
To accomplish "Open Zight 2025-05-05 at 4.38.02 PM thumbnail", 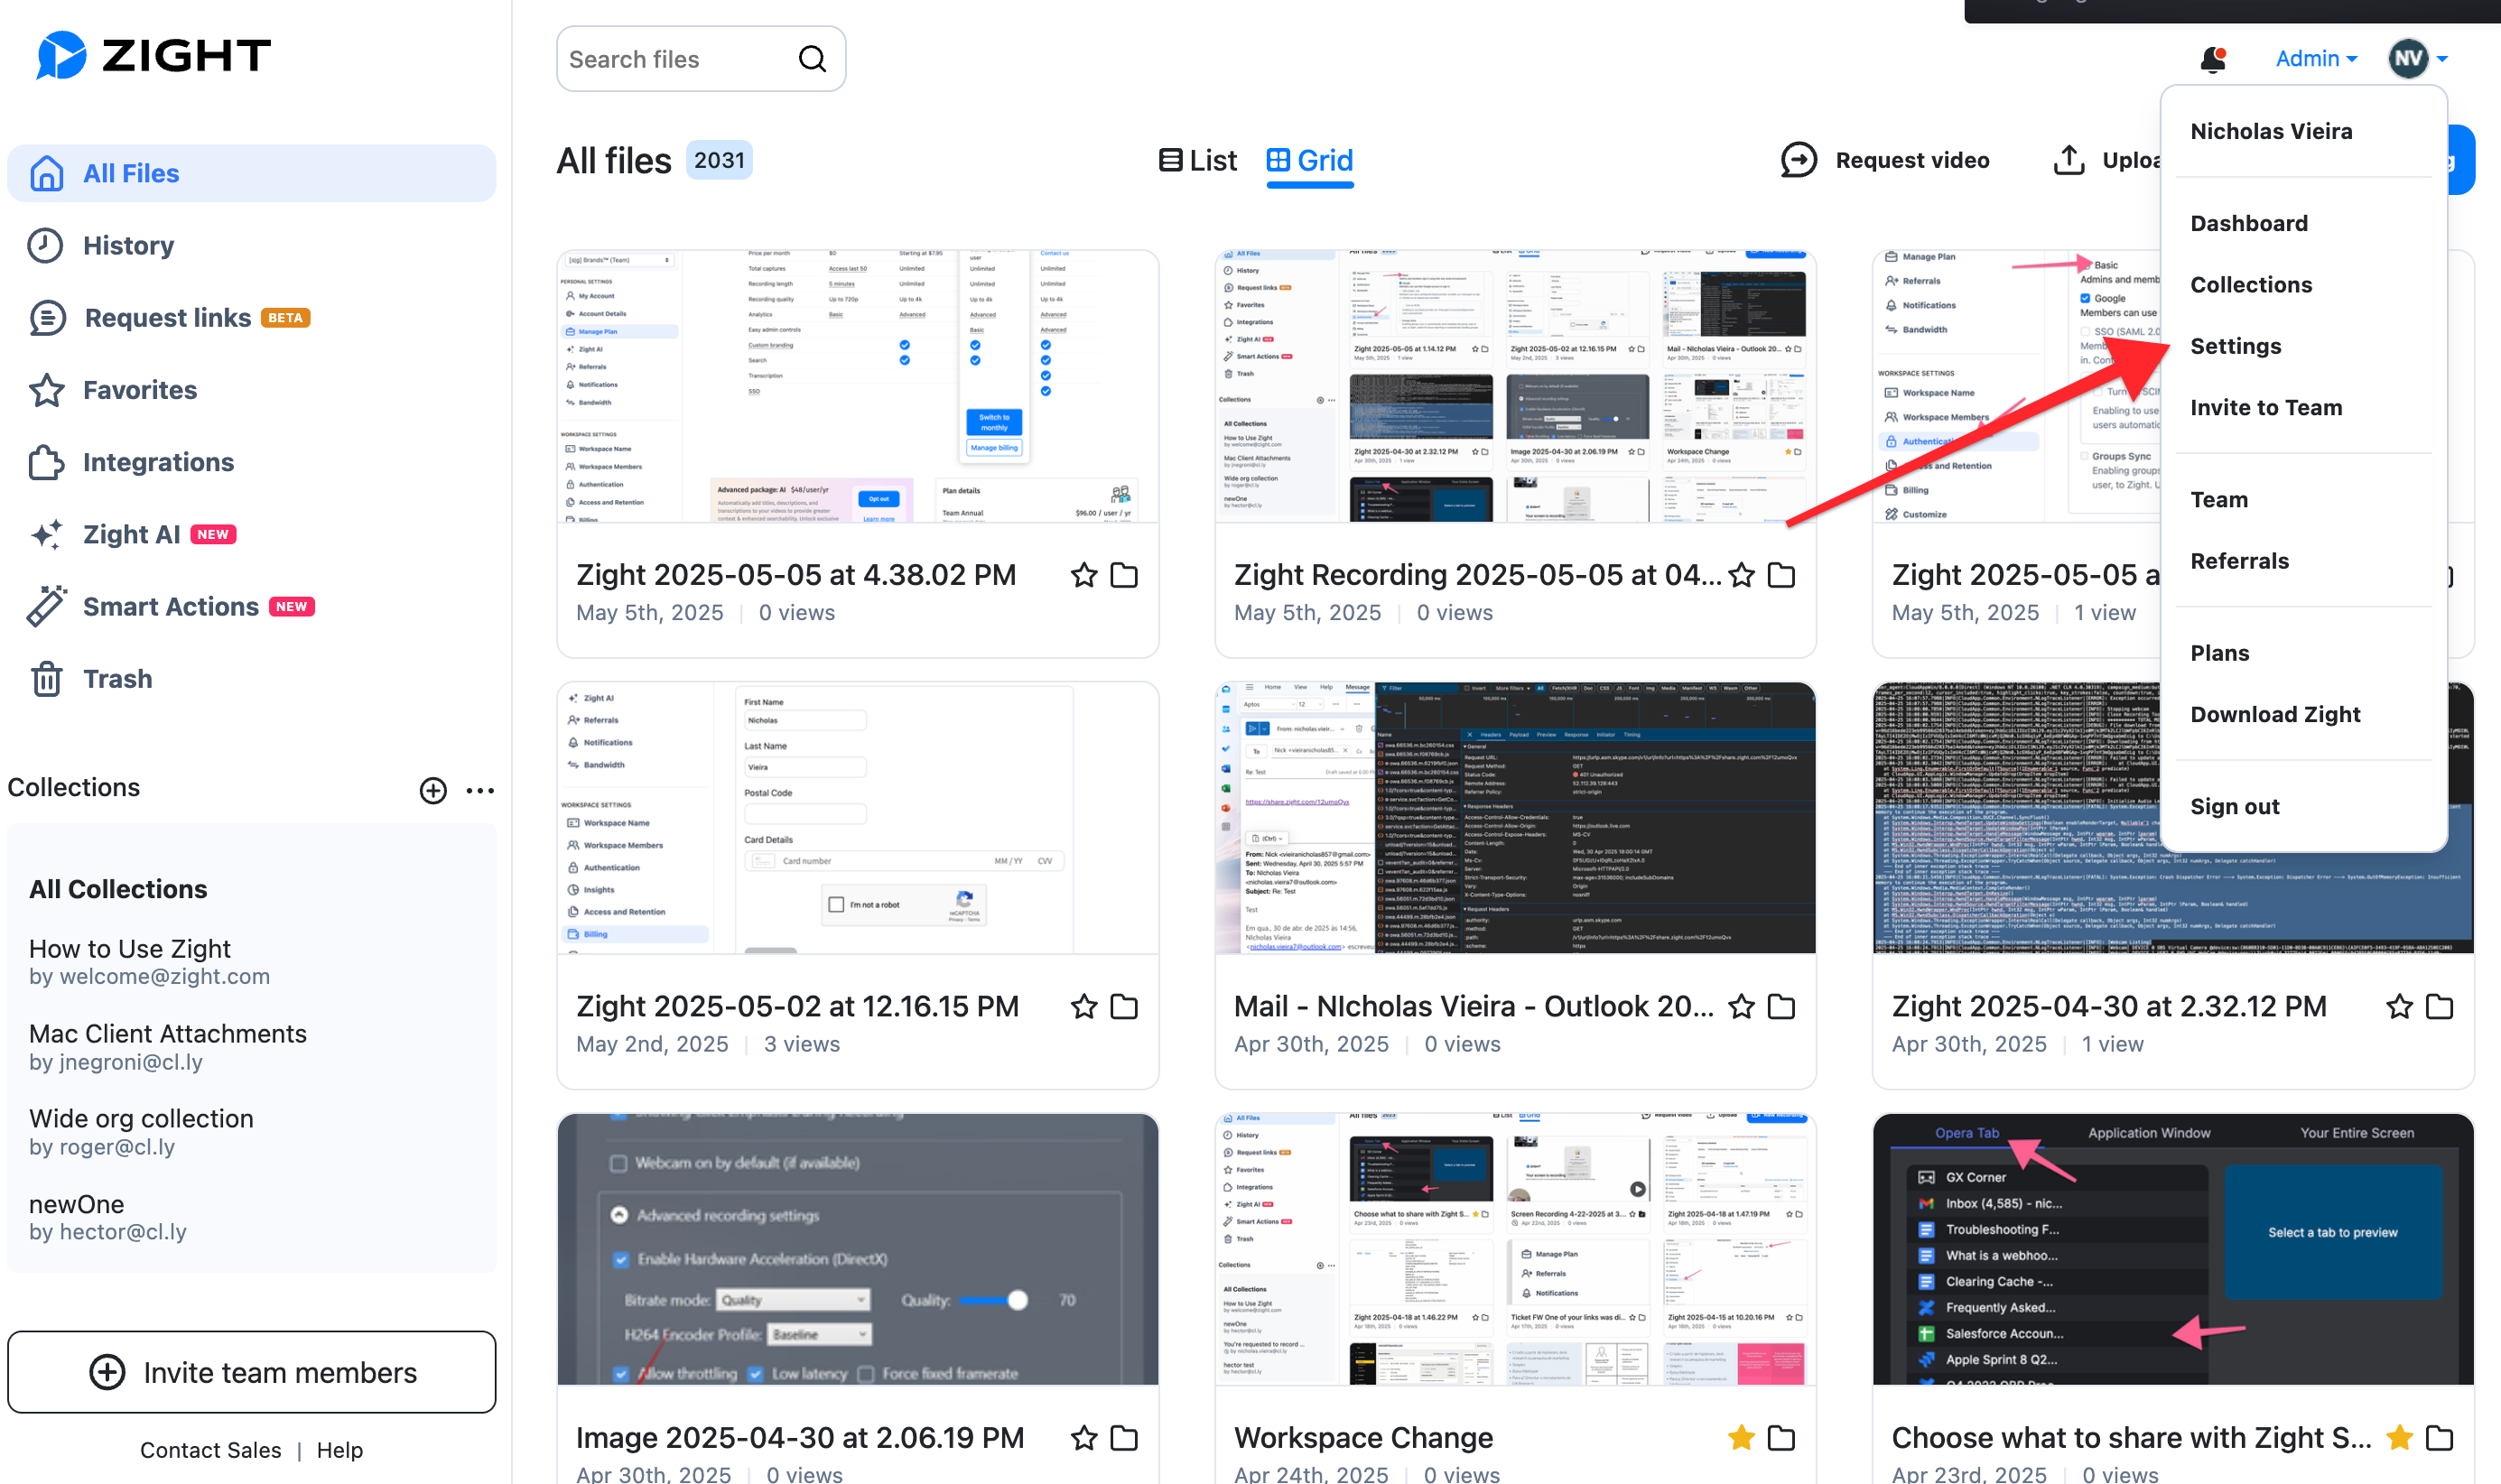I will [858, 386].
